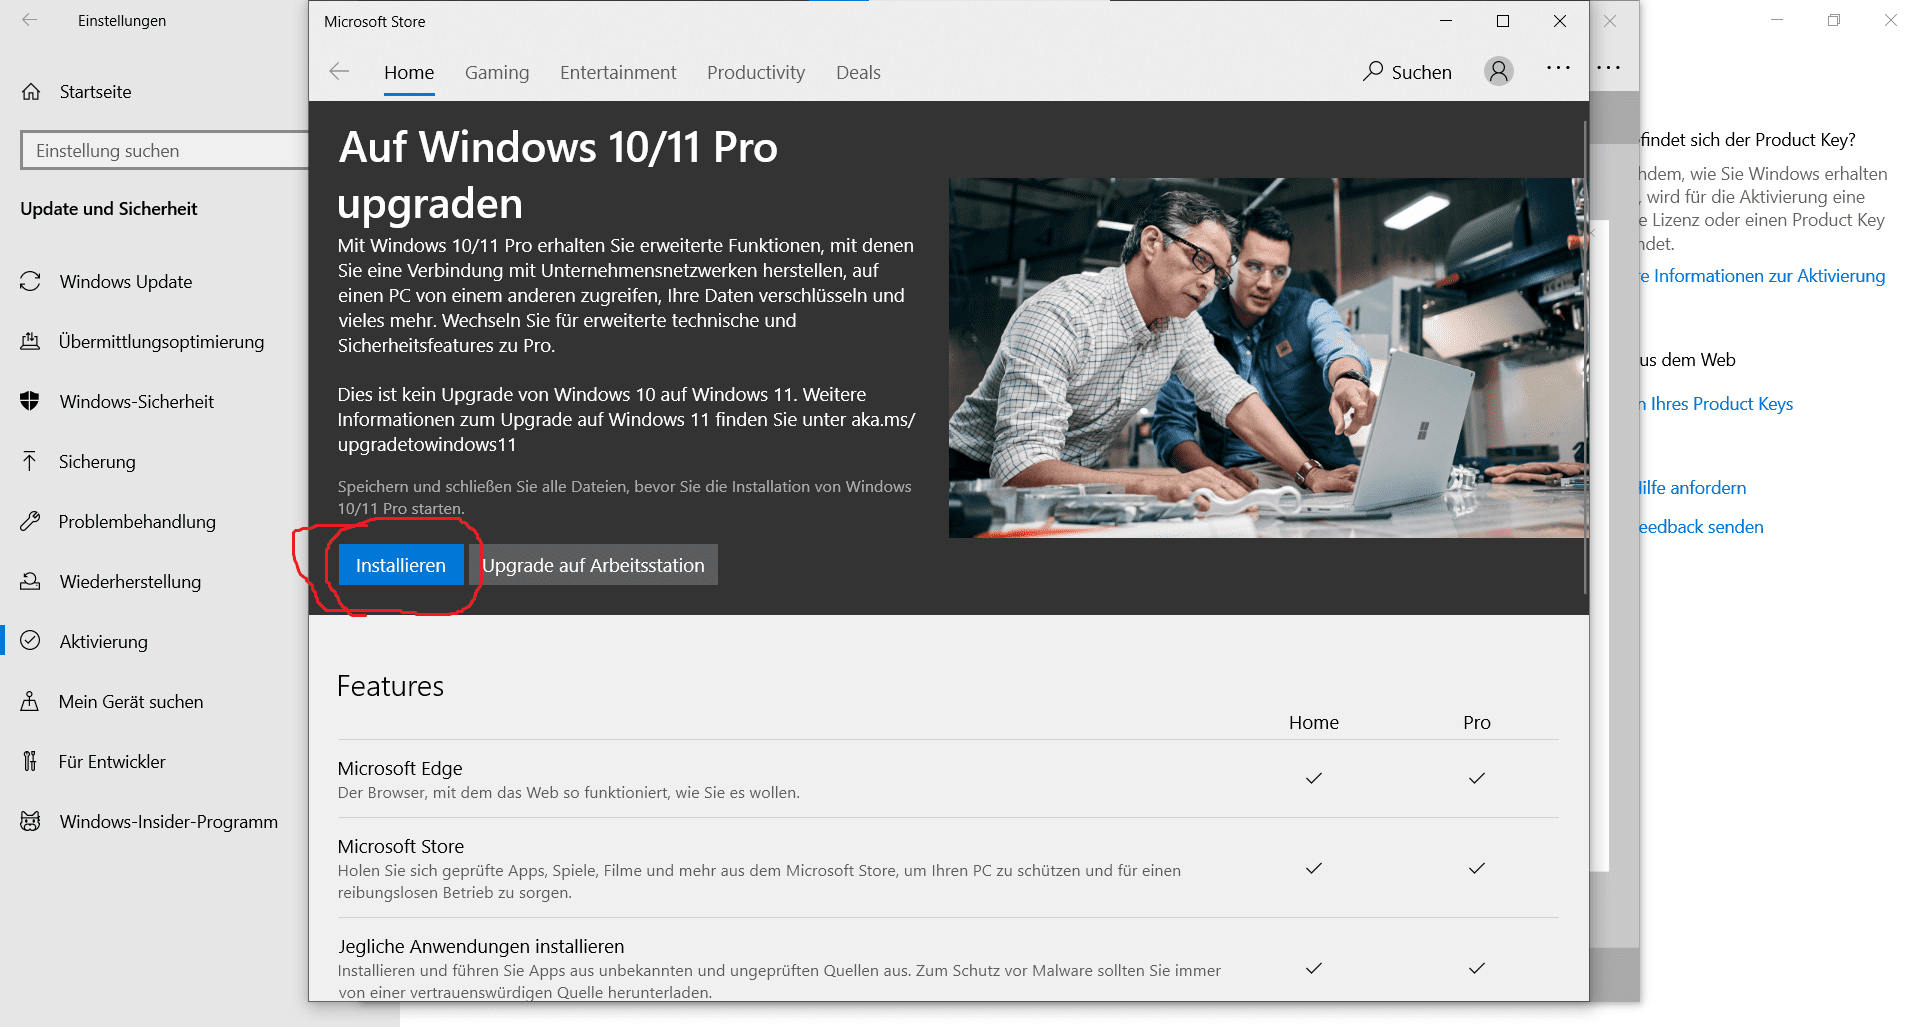Click the Pro column header
1920x1027 pixels.
click(1477, 722)
